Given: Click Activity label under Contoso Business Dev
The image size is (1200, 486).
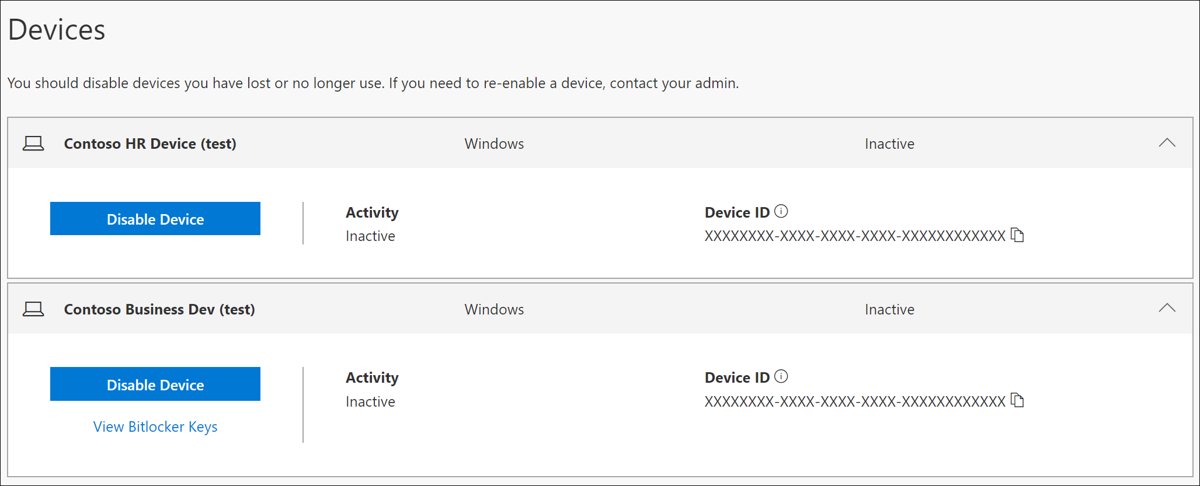Looking at the screenshot, I should [x=372, y=378].
